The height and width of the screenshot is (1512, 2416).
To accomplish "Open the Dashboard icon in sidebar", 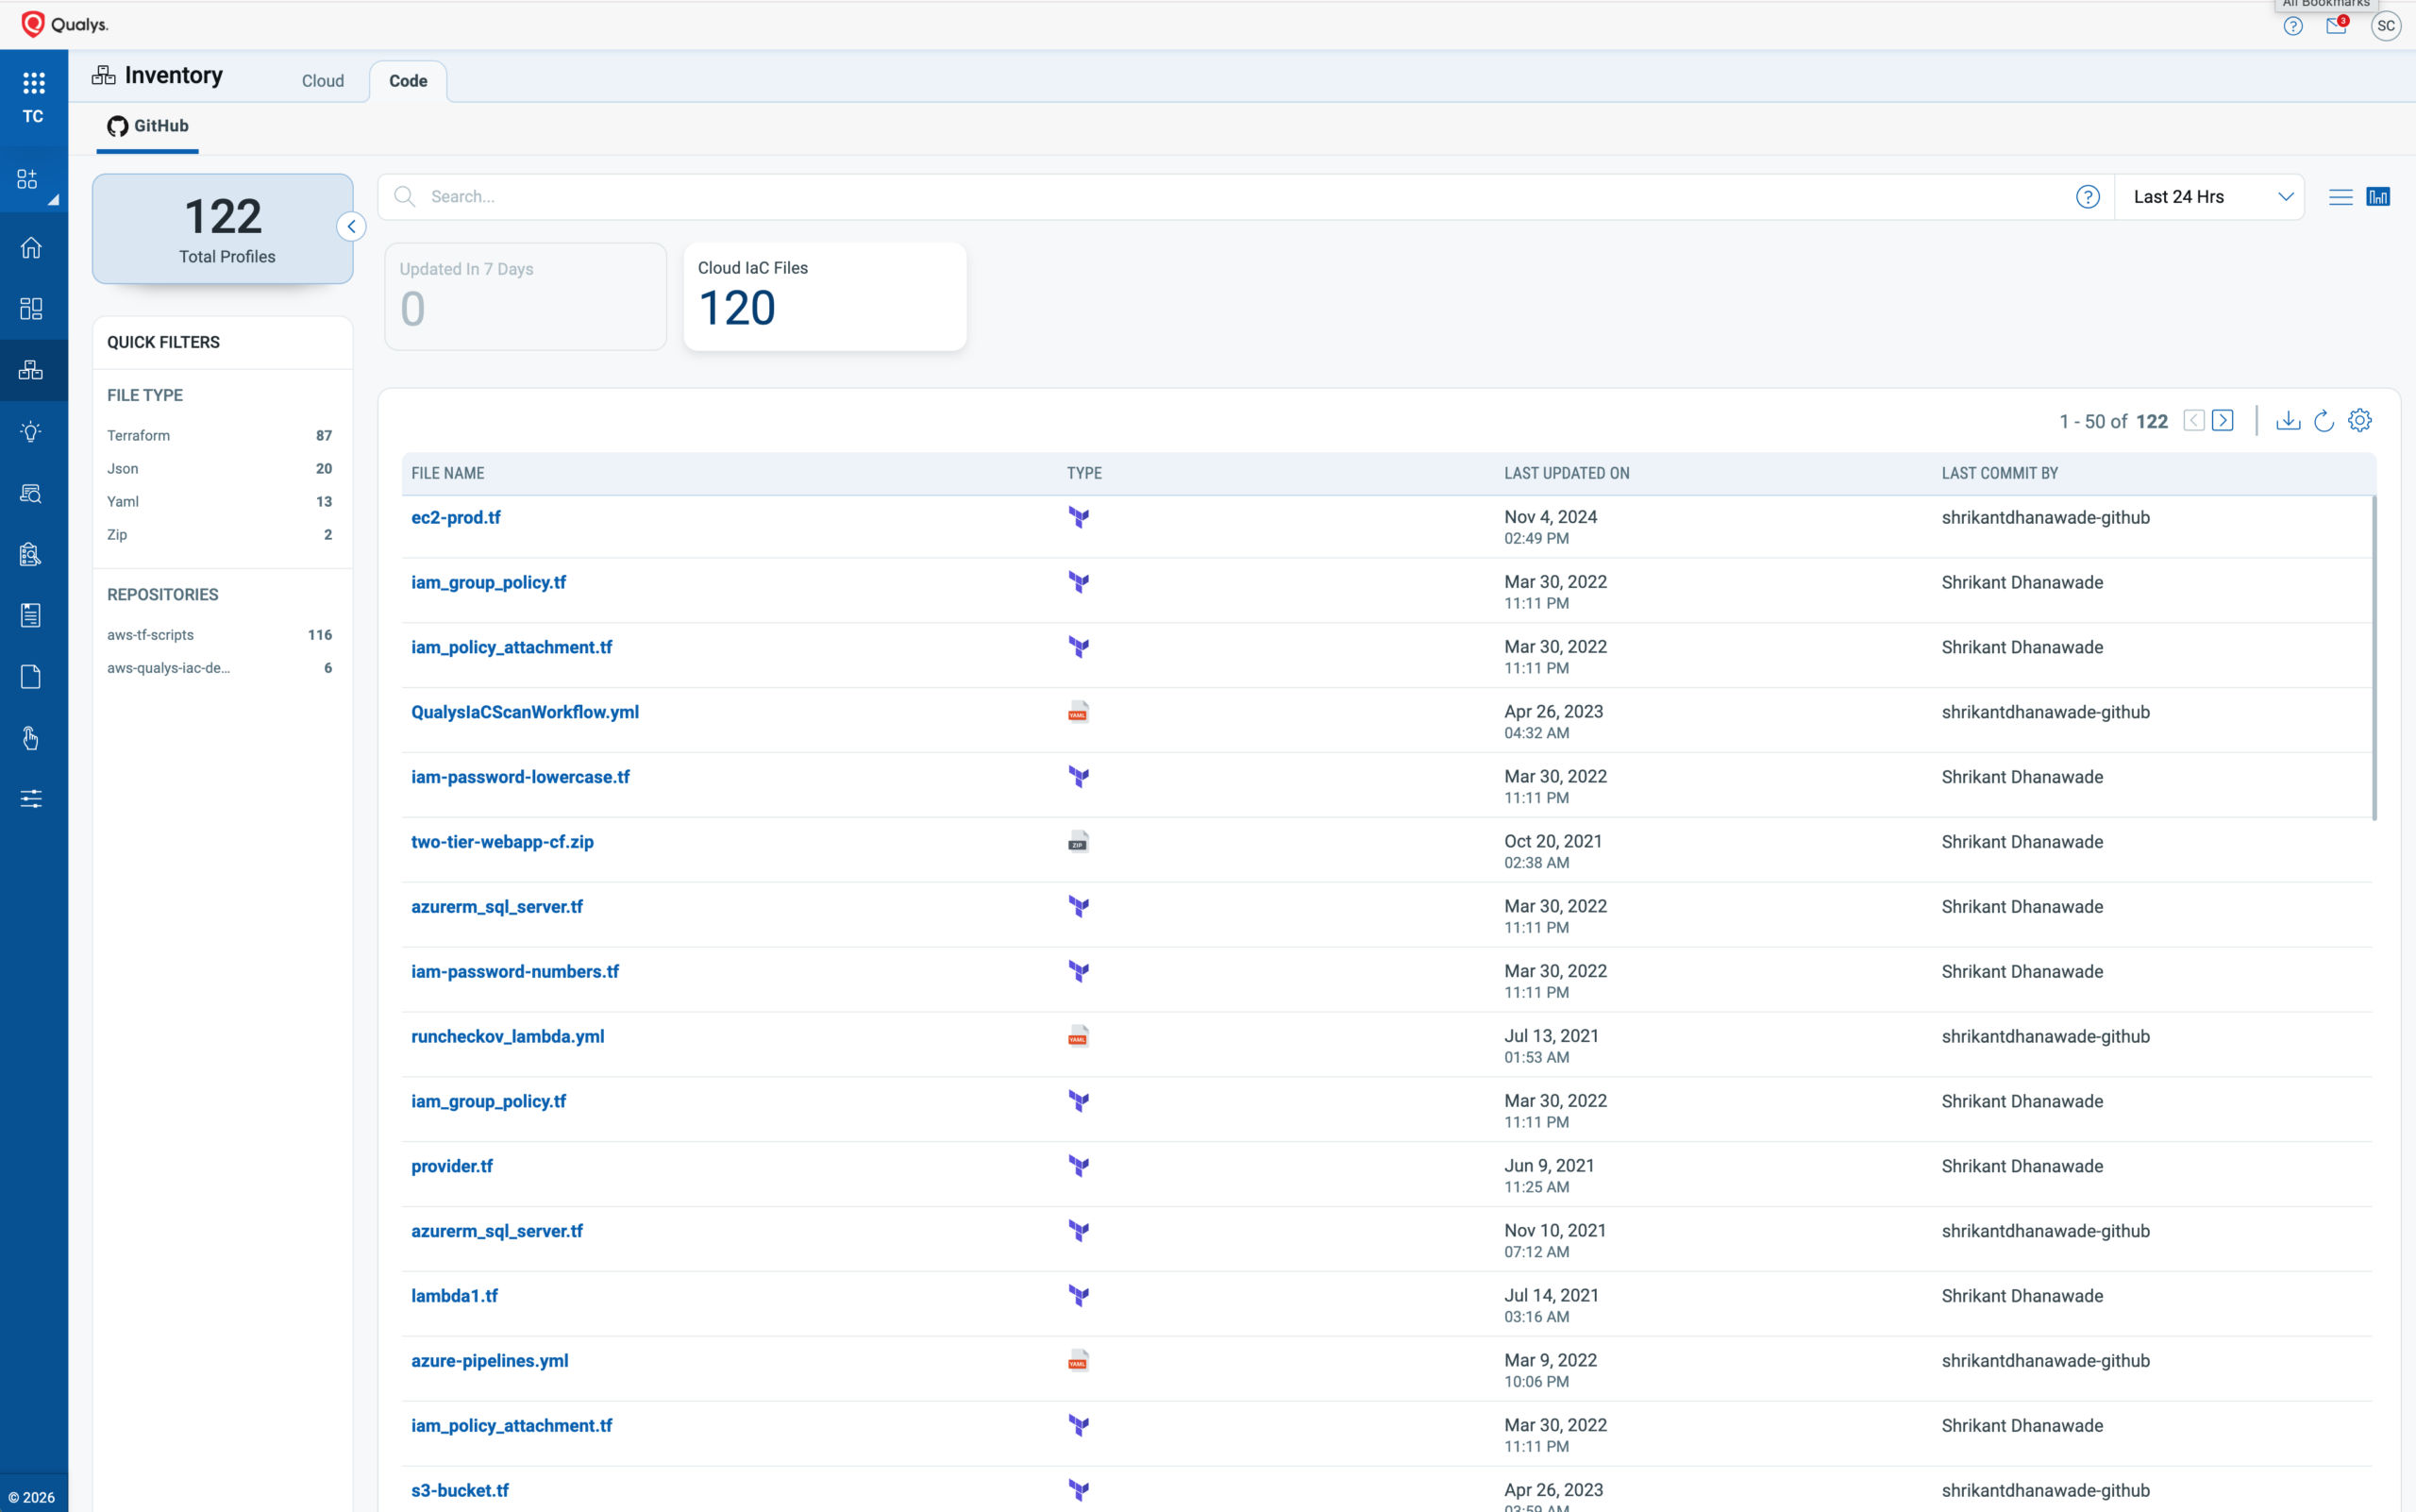I will 31,308.
